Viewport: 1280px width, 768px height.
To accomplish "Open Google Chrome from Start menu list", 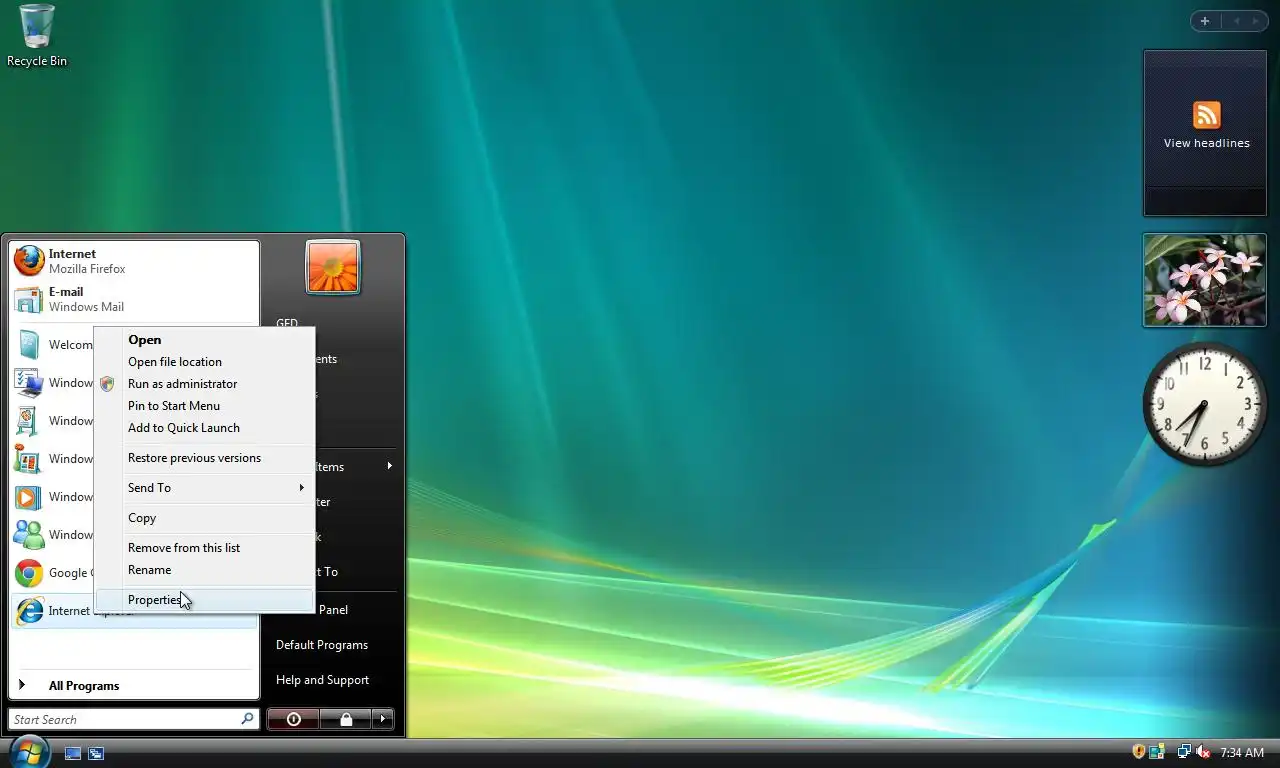I will point(53,573).
